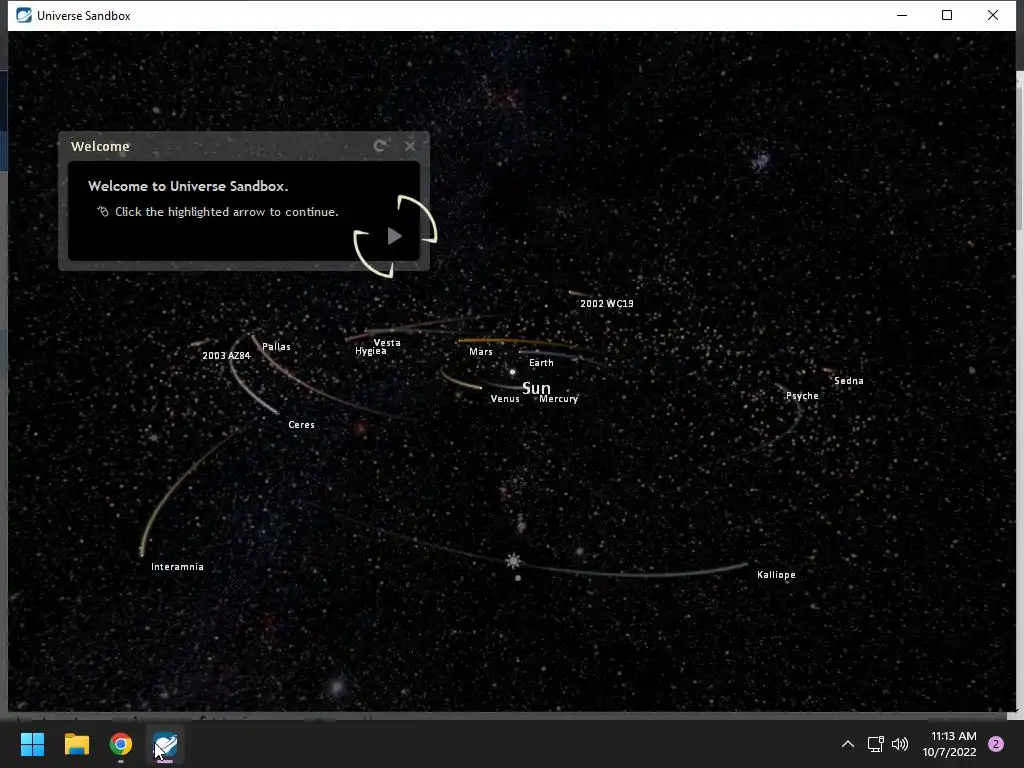Open Google Chrome from taskbar
1024x768 pixels.
pyautogui.click(x=121, y=744)
